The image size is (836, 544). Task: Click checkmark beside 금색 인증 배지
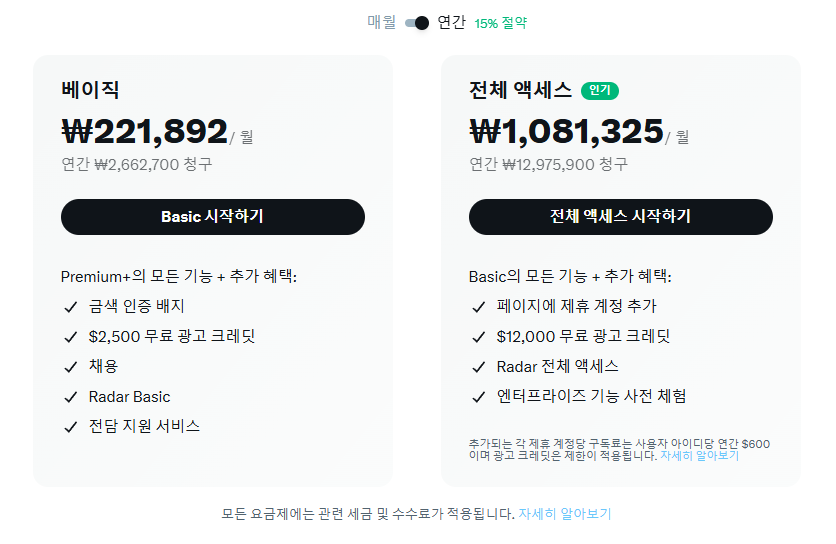(x=70, y=307)
